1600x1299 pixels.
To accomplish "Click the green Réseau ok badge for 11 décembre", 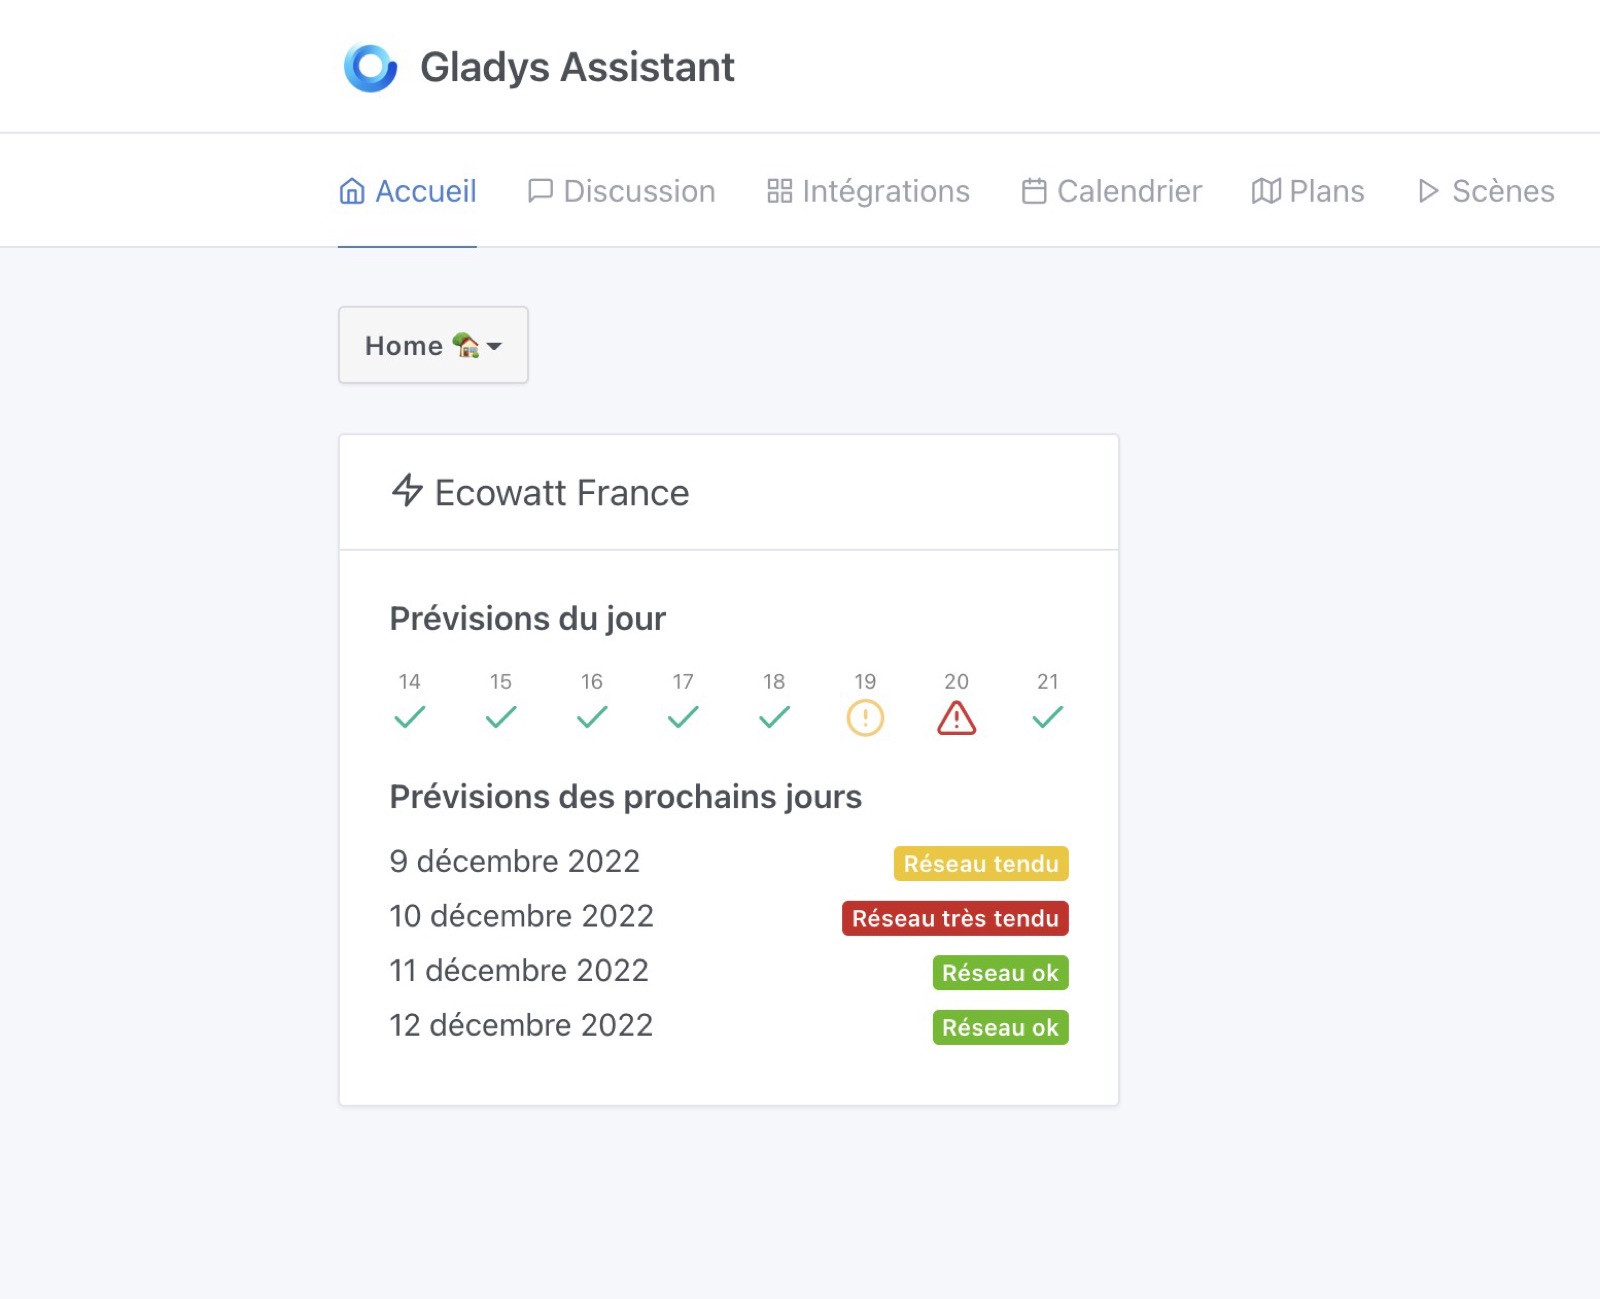I will (999, 973).
